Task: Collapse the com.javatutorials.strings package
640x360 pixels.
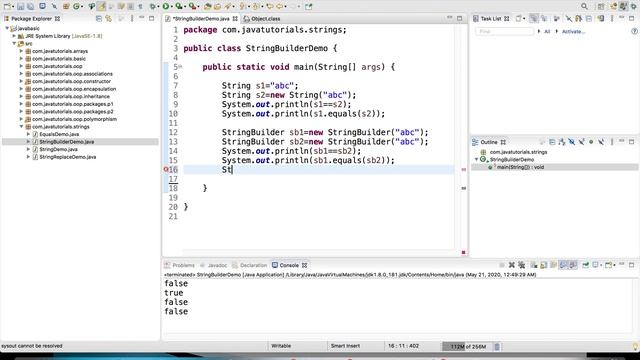Action: coord(21,127)
